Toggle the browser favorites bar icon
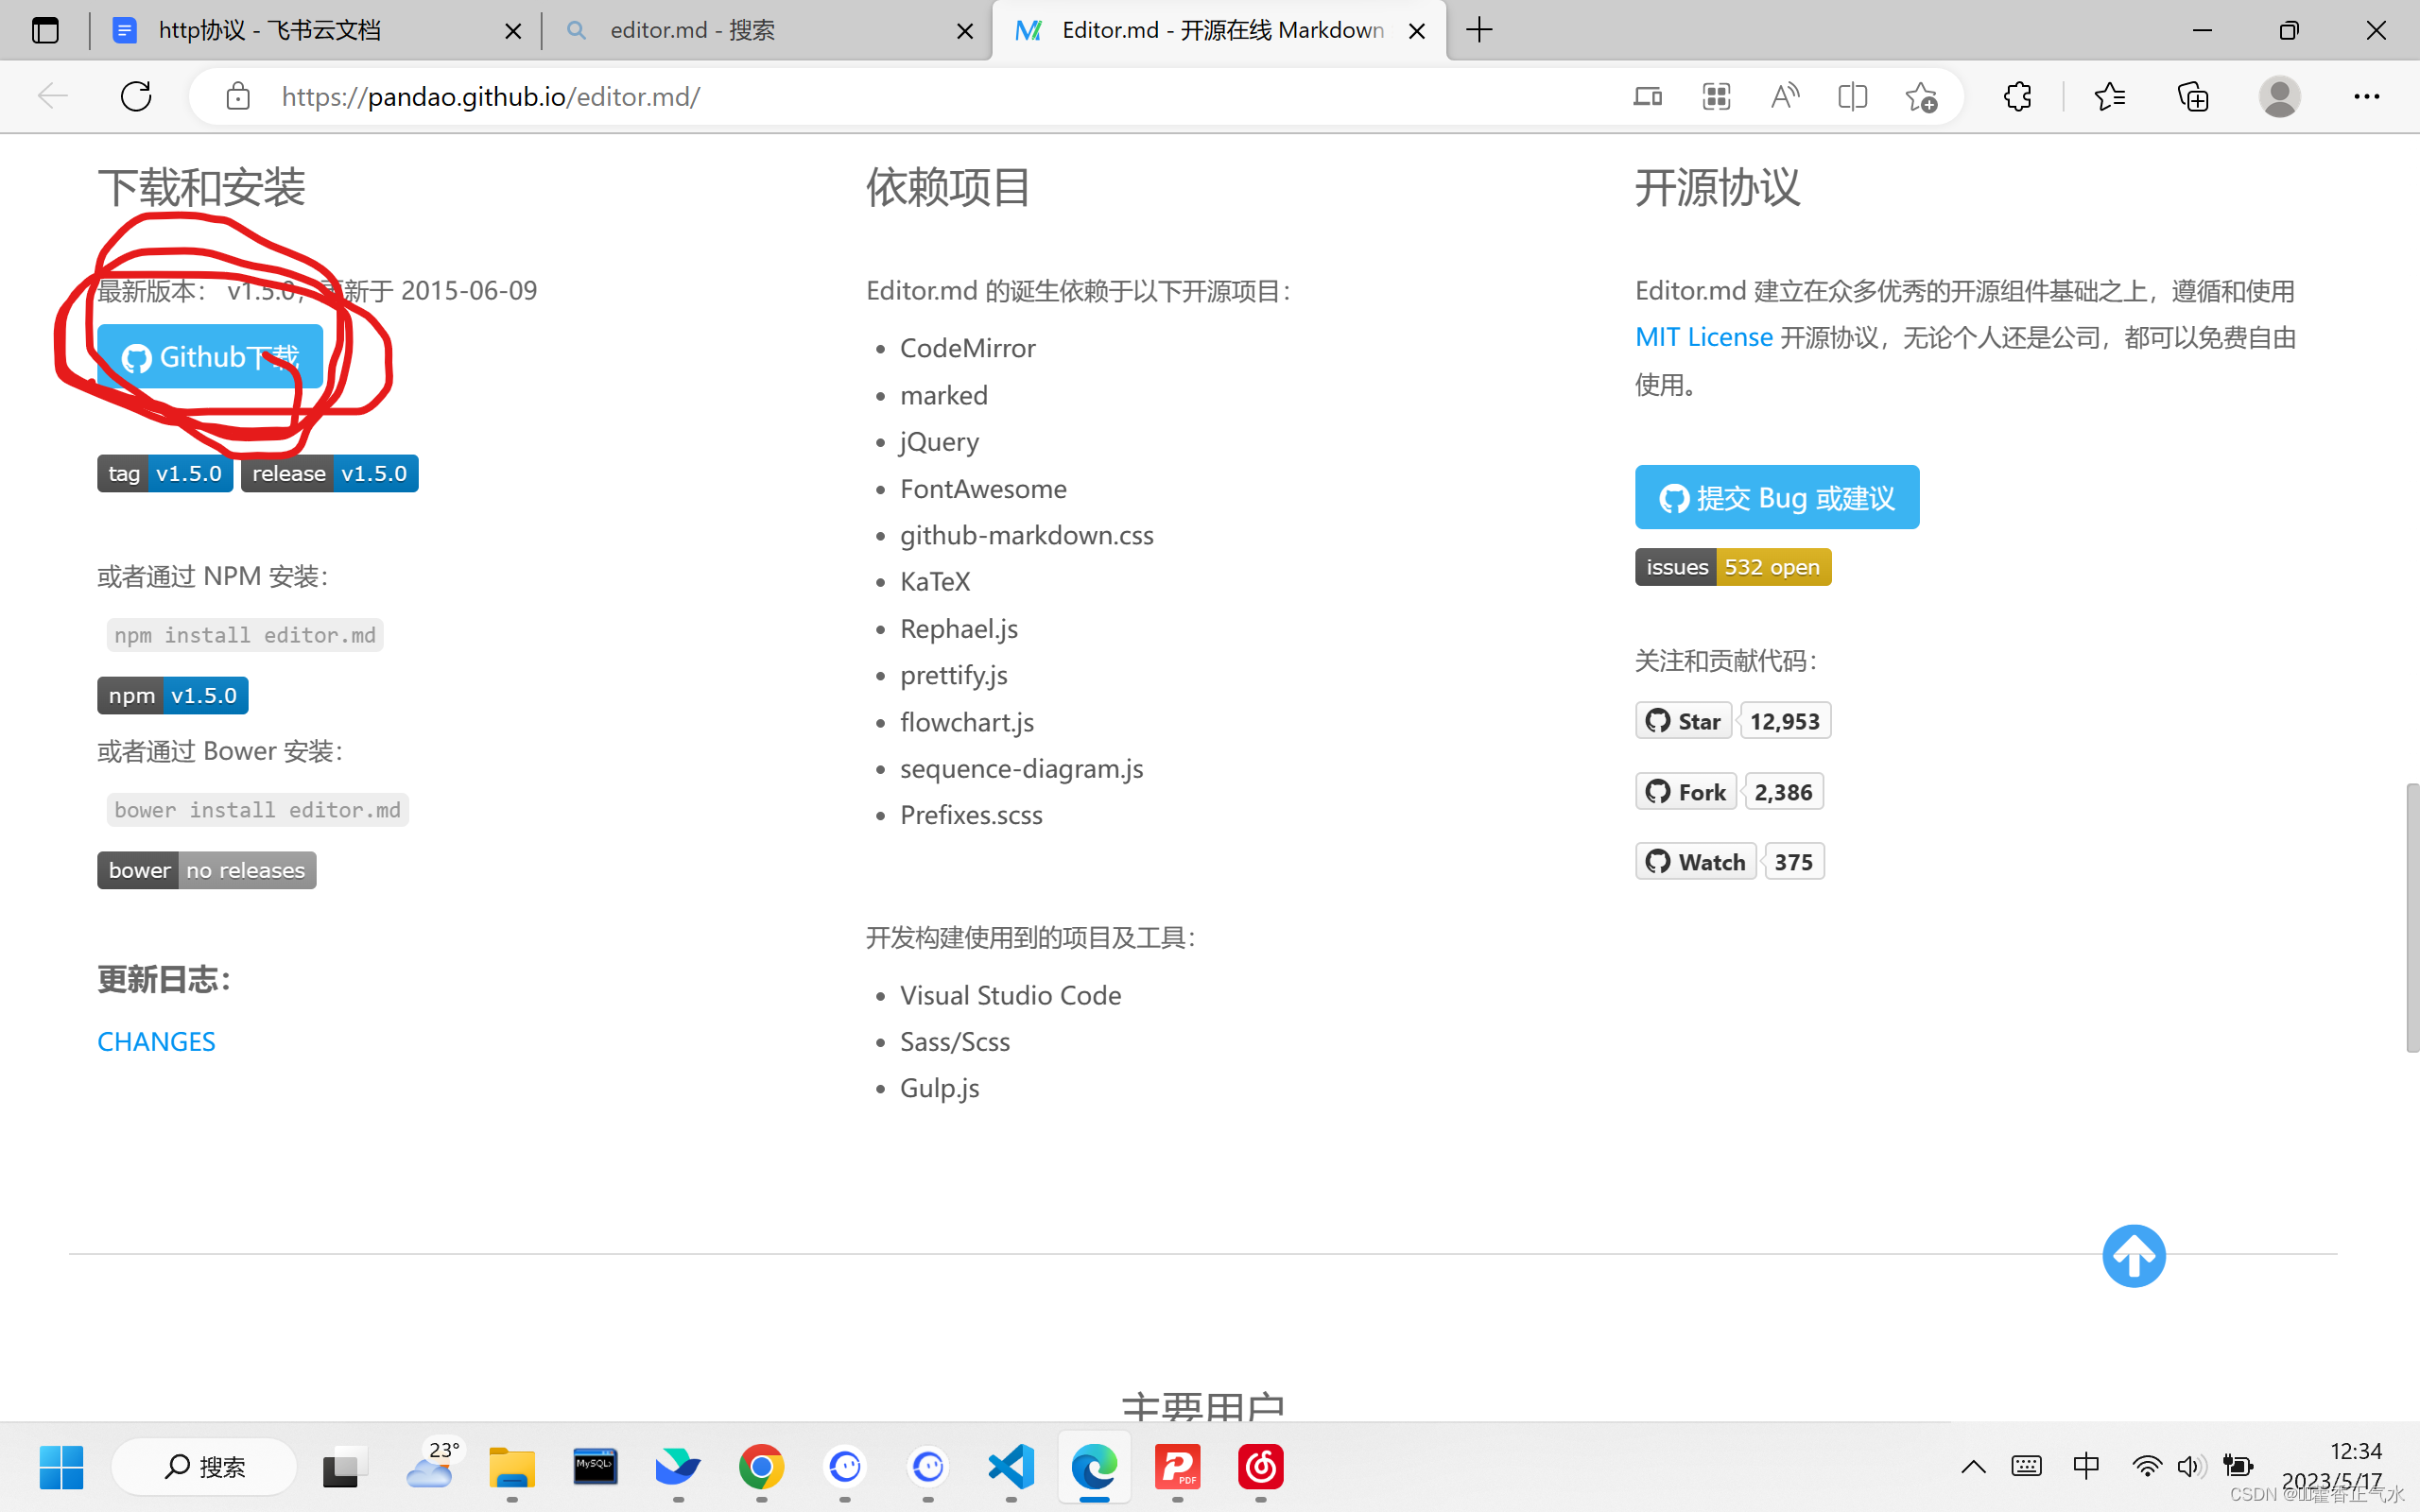The image size is (2420, 1512). [x=2110, y=95]
